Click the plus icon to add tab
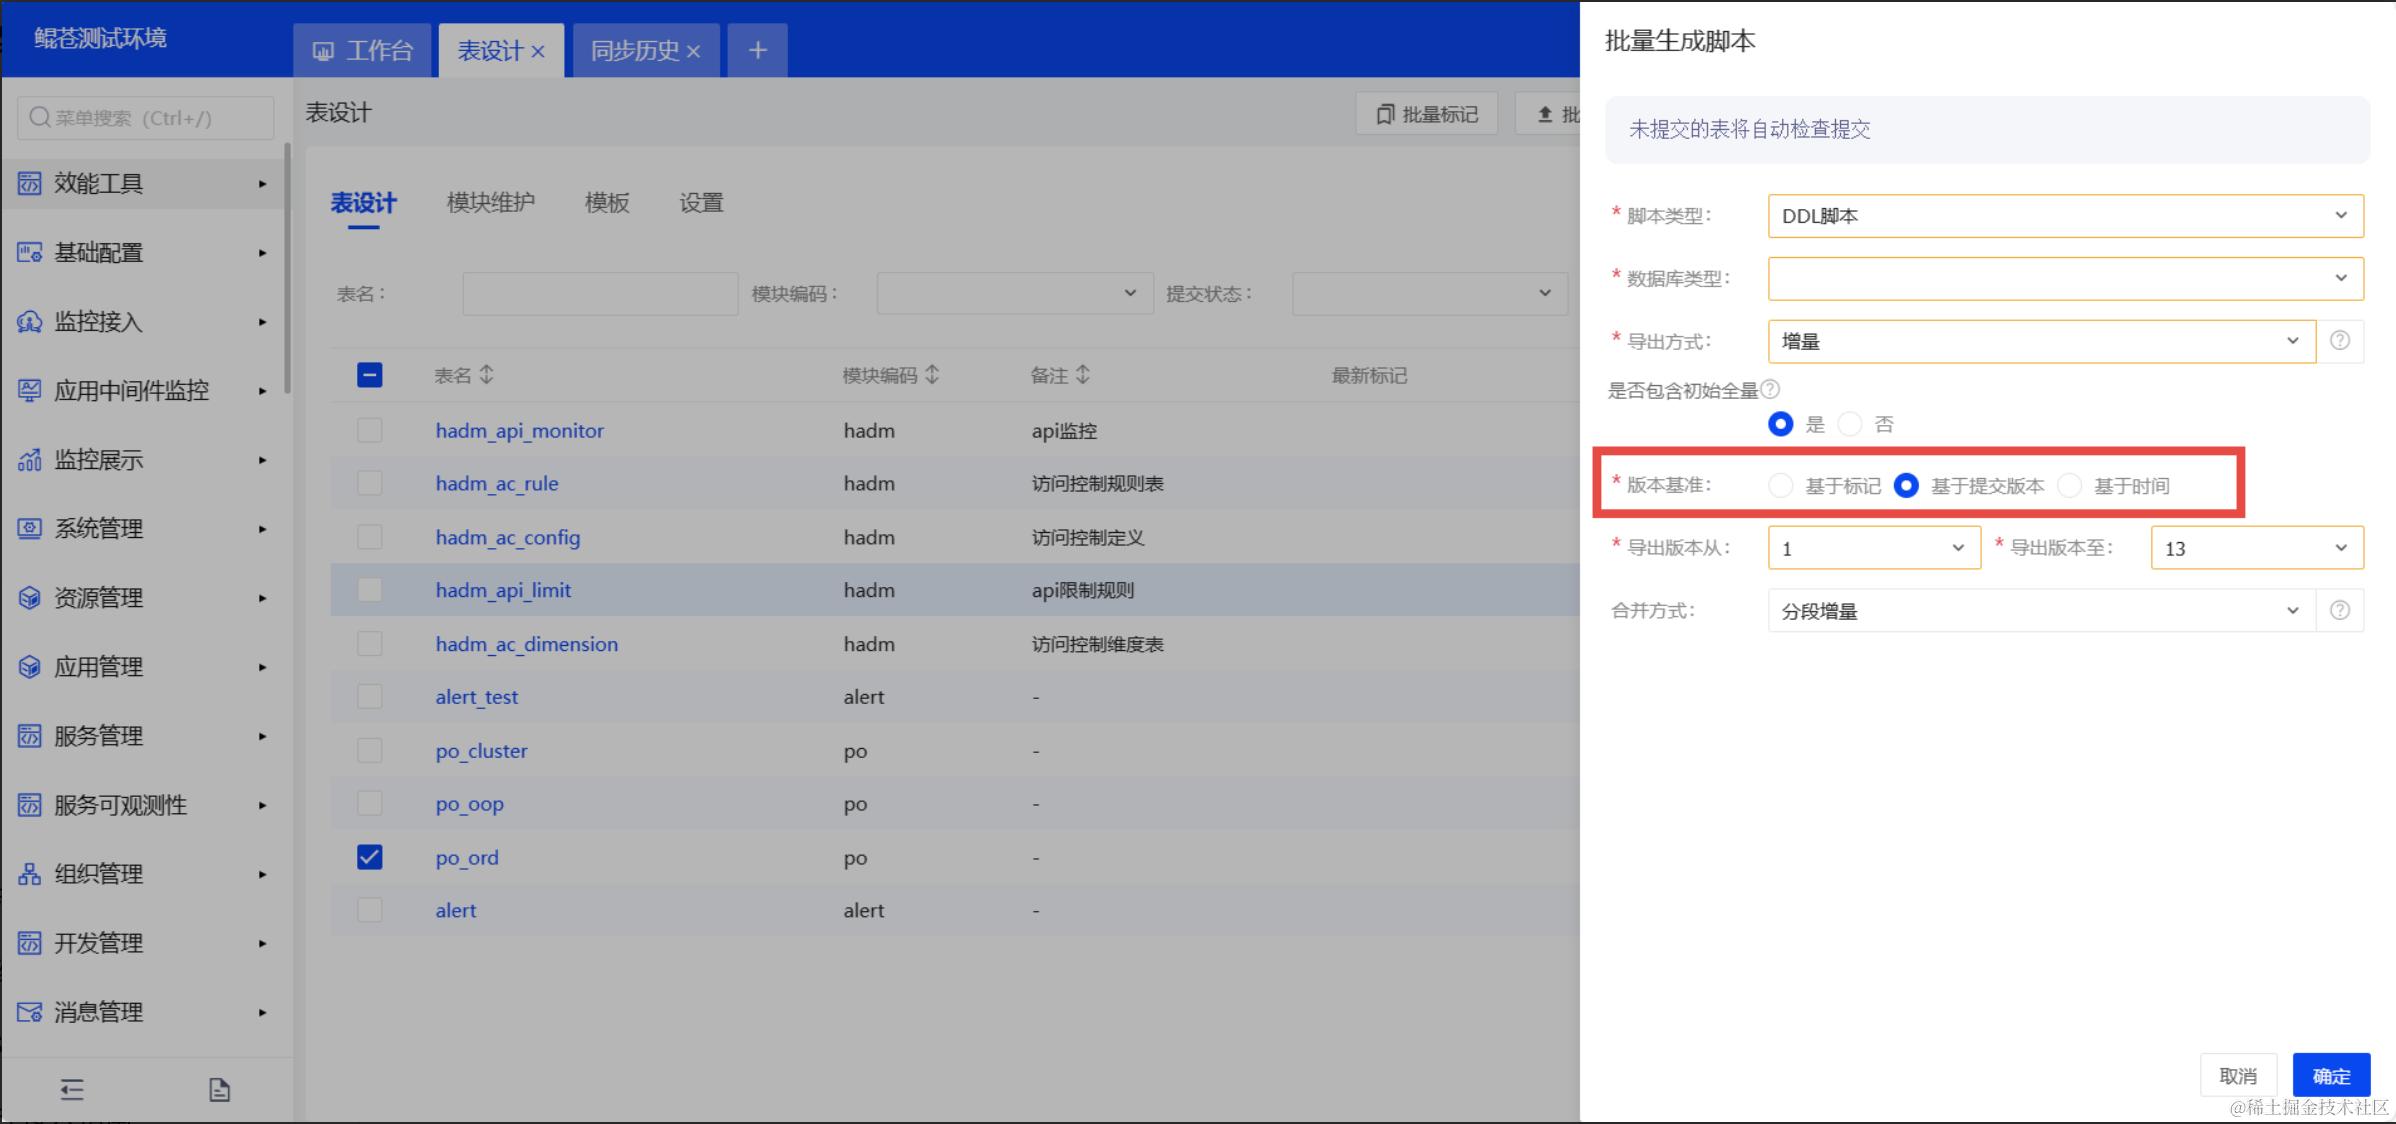 pyautogui.click(x=757, y=50)
